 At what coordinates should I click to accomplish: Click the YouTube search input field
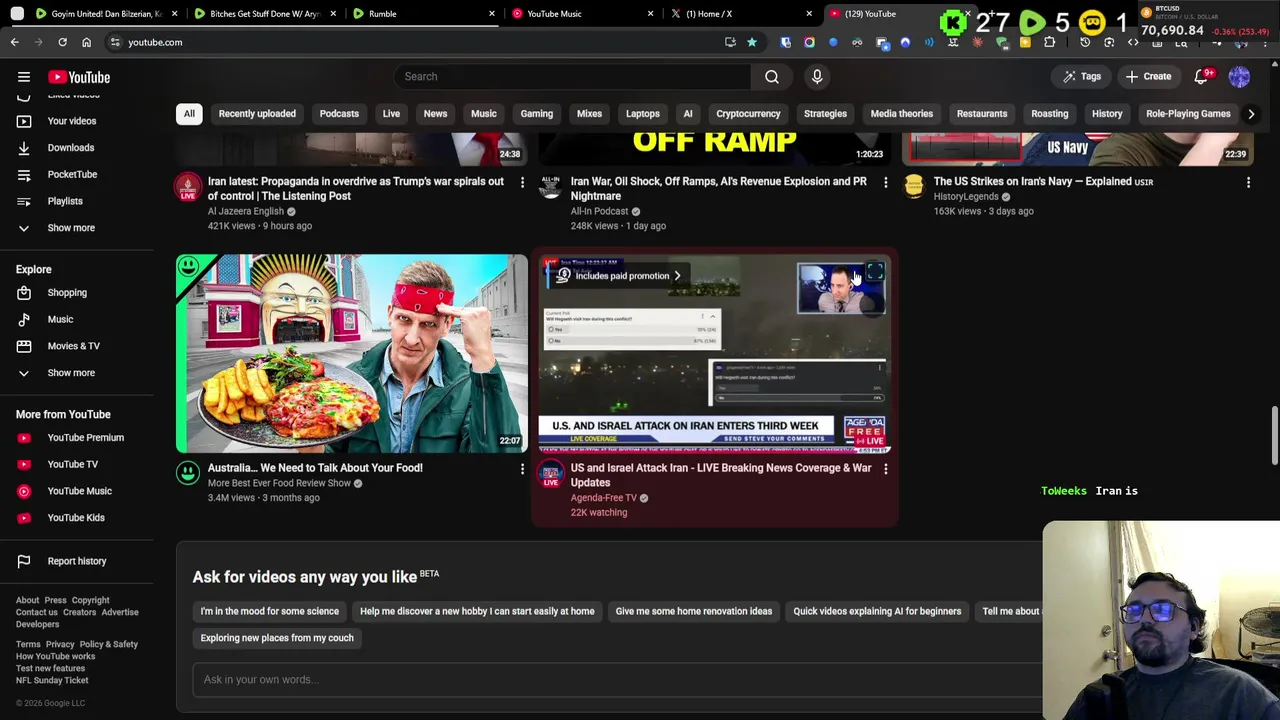[x=572, y=76]
